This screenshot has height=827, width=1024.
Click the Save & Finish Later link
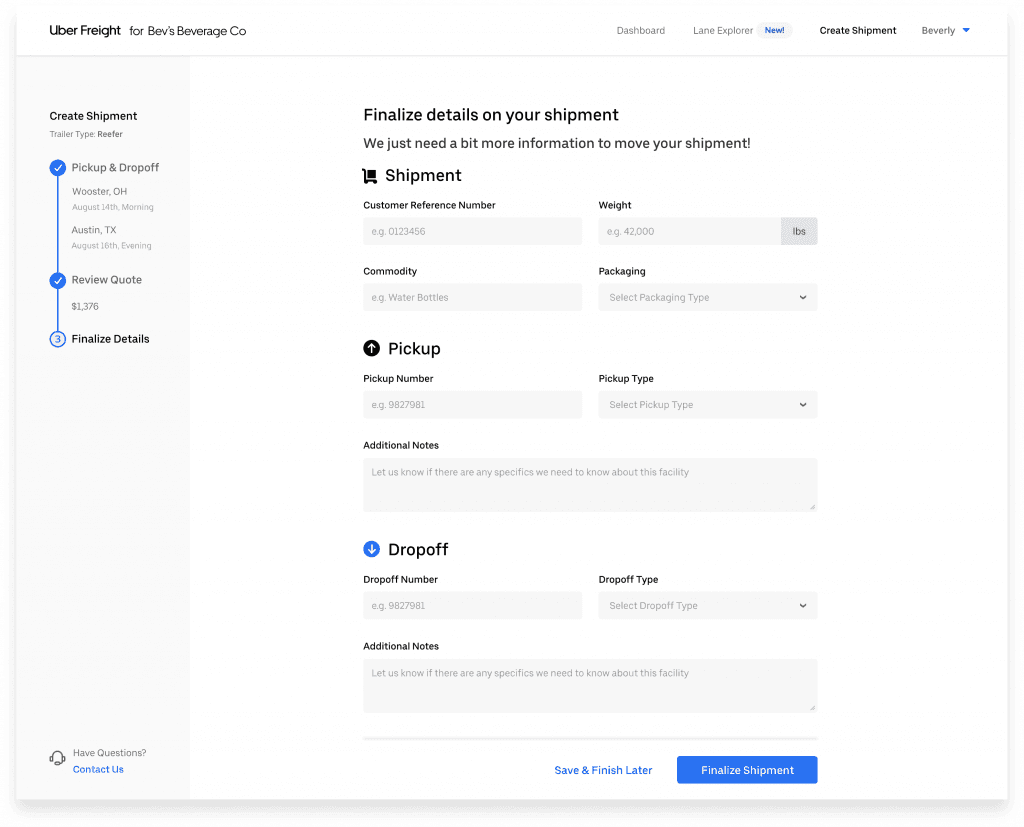(603, 770)
